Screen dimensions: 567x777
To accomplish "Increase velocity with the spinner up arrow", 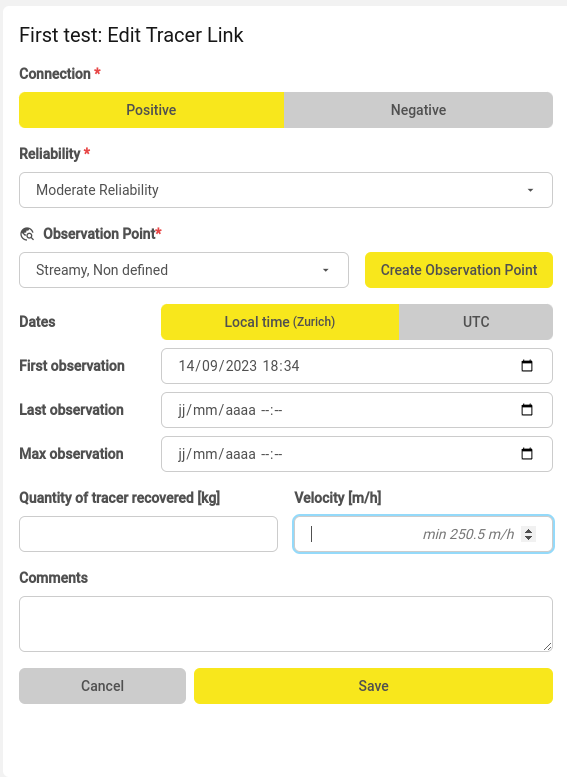I will [529, 531].
